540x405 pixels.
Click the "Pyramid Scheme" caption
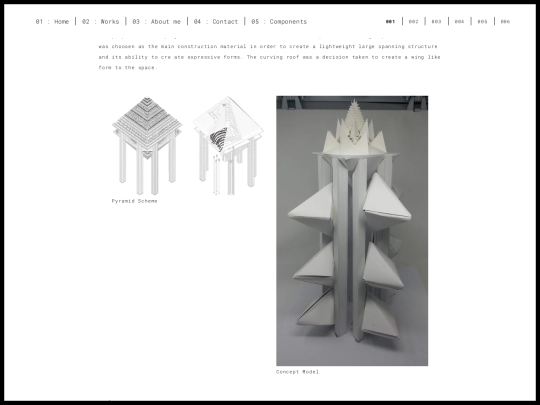135,201
